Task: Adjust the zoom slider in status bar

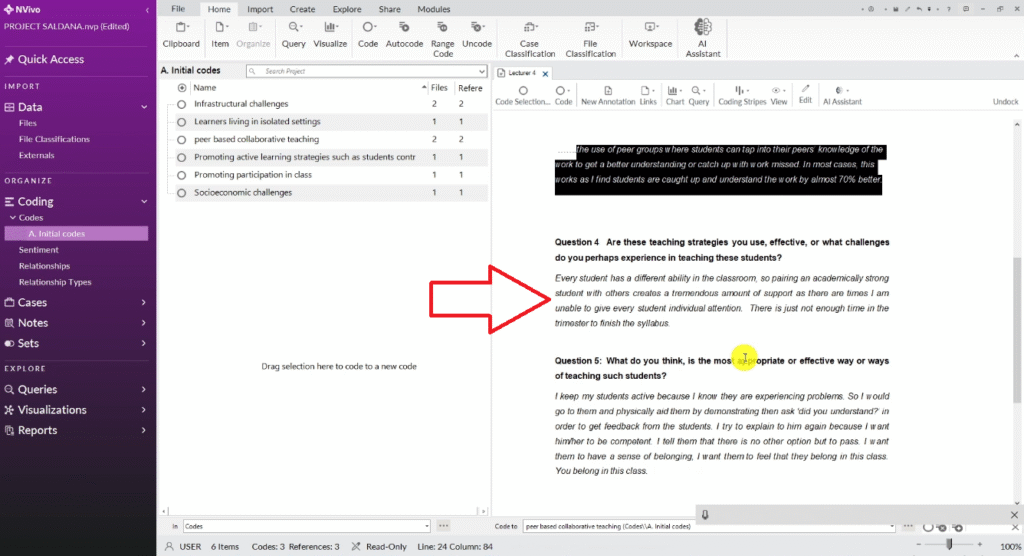Action: coord(948,544)
